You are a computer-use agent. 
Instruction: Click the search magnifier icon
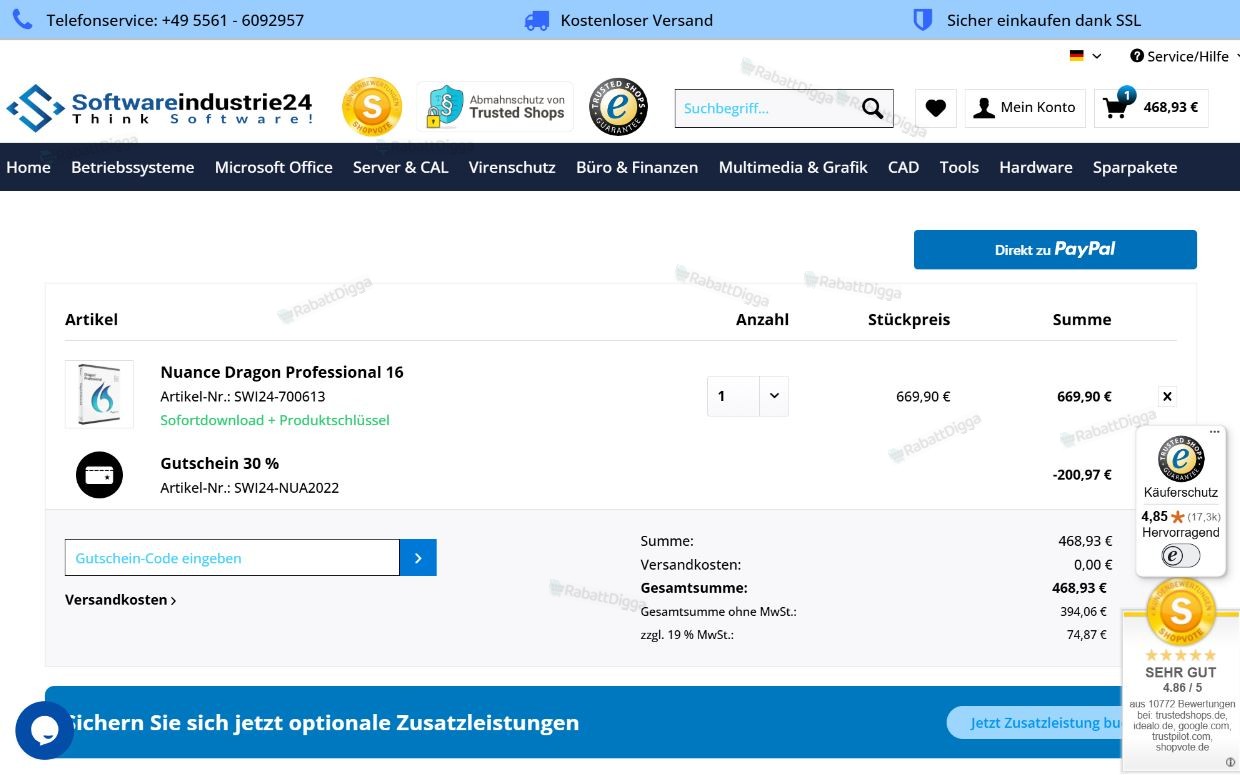point(873,108)
